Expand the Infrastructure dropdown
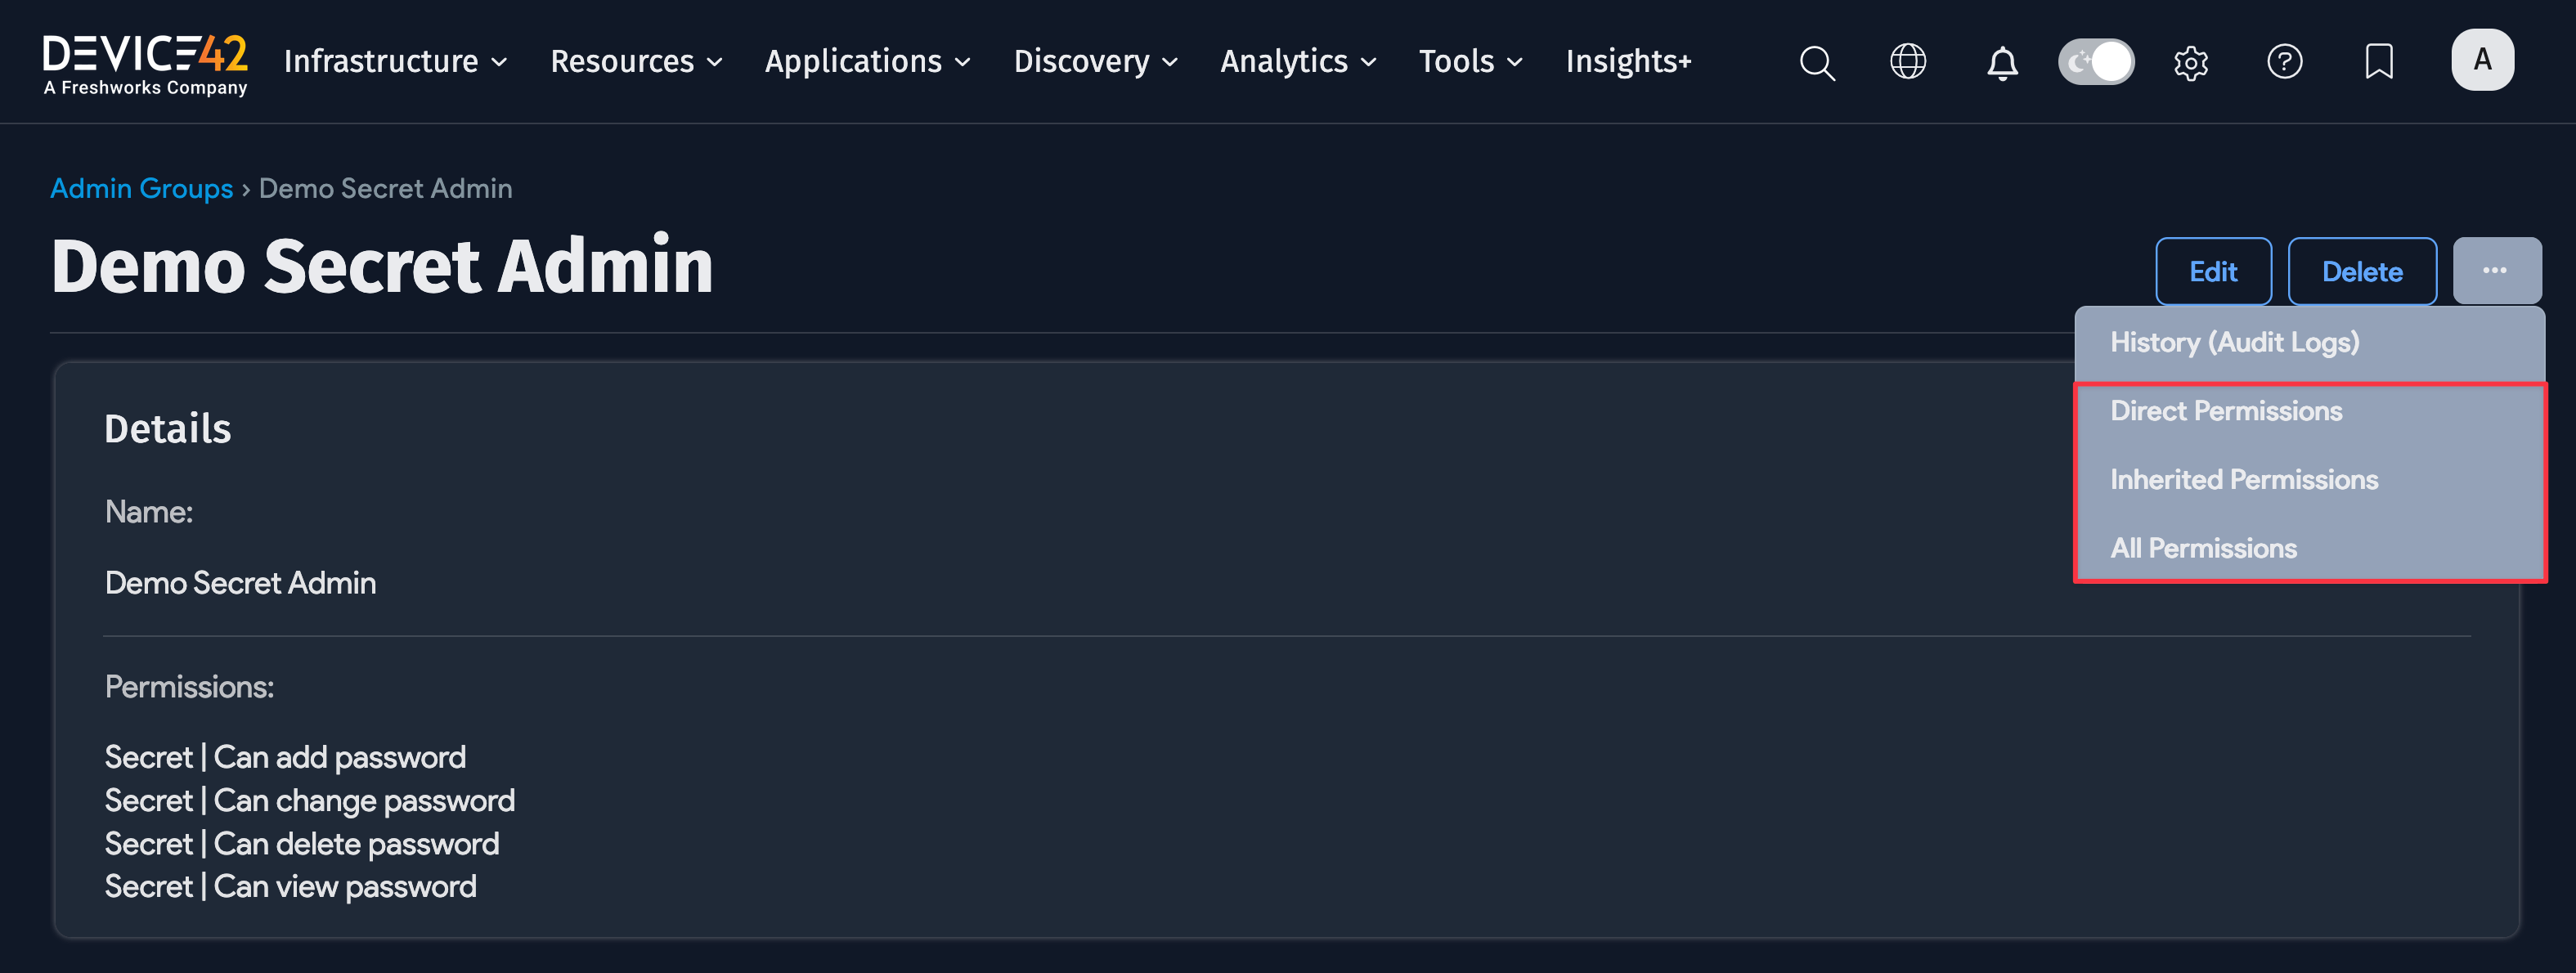 [x=395, y=62]
